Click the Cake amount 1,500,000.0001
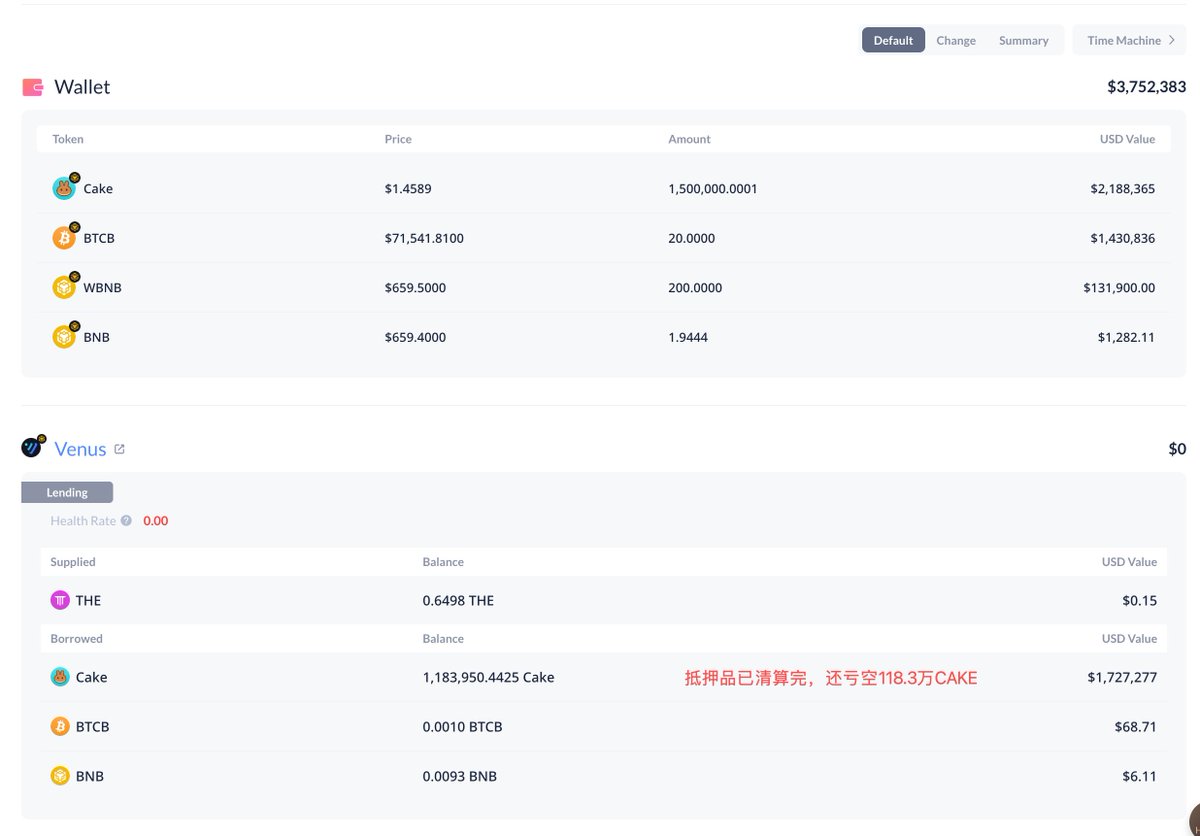Image resolution: width=1200 pixels, height=836 pixels. point(713,188)
